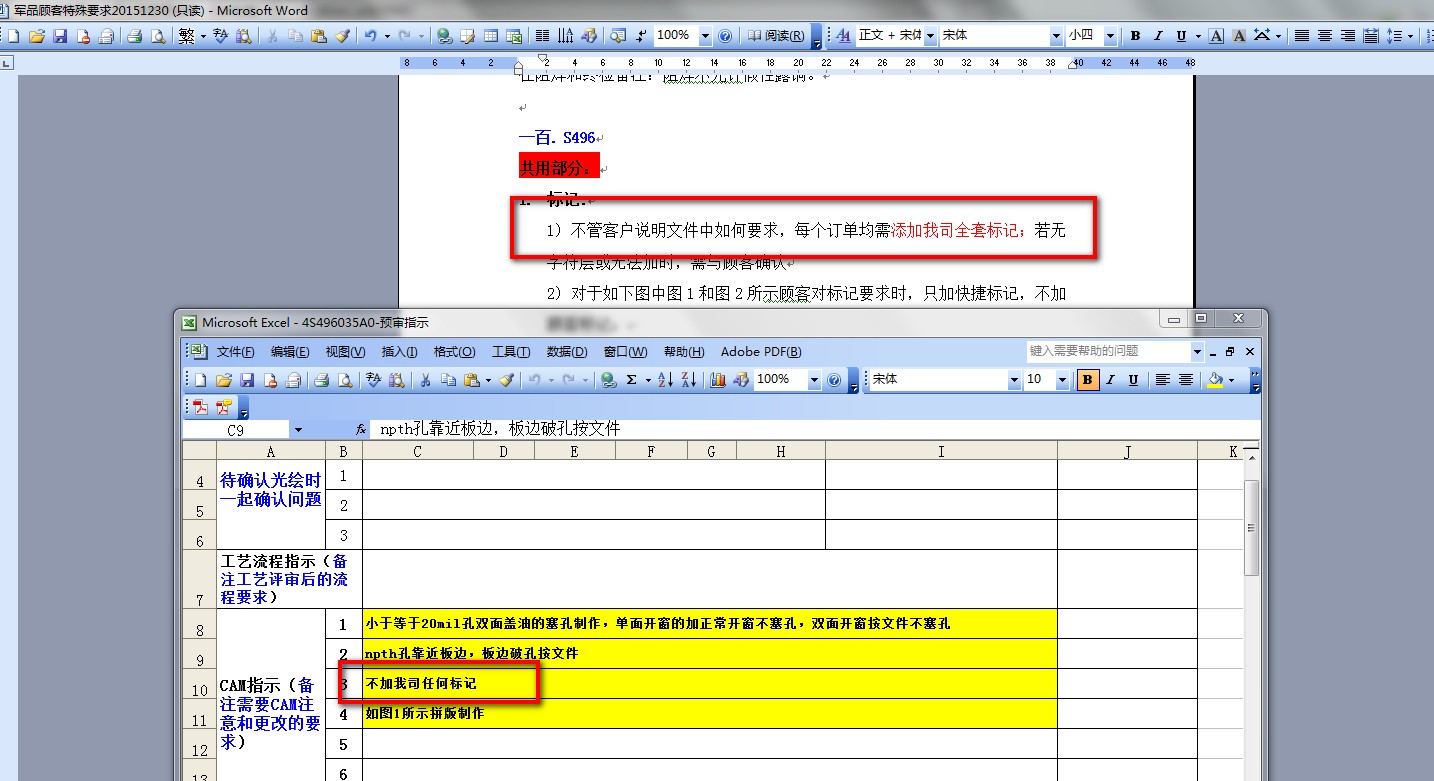Click Insert Hyperlink globe icon in Word toolbar
This screenshot has height=781, width=1434.
(x=444, y=36)
